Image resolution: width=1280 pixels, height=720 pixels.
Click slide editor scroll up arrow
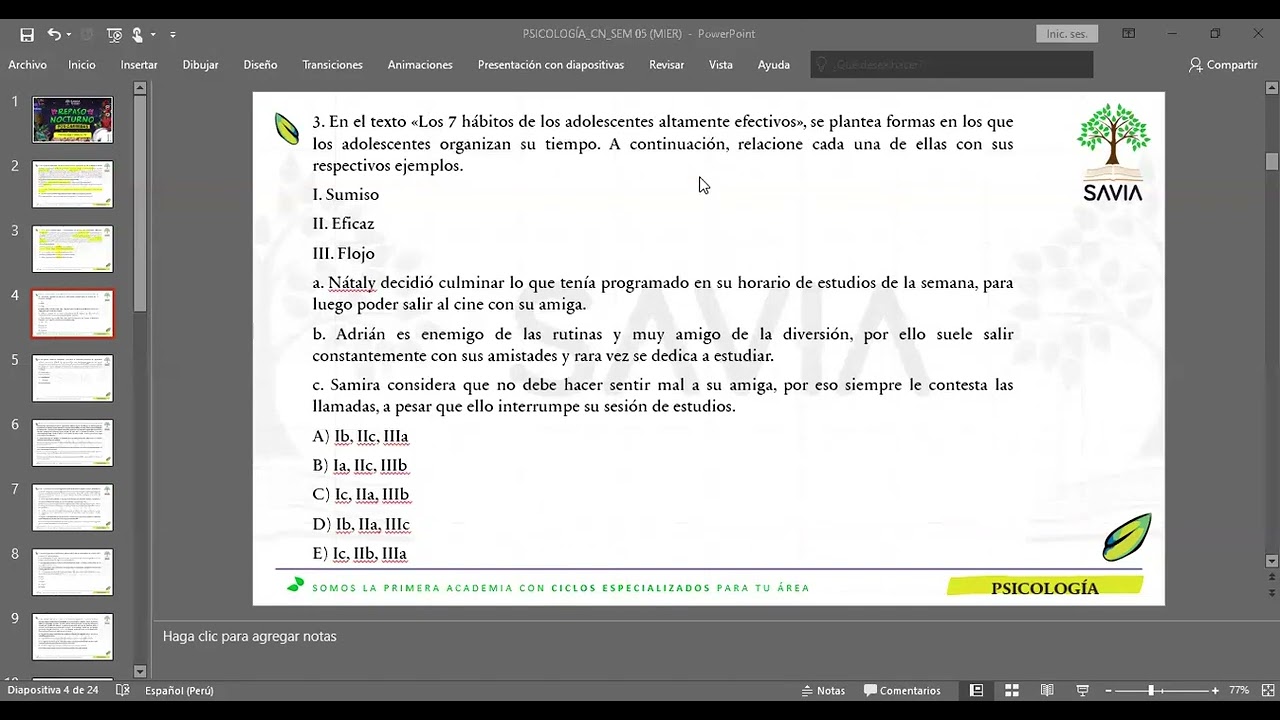click(1272, 88)
